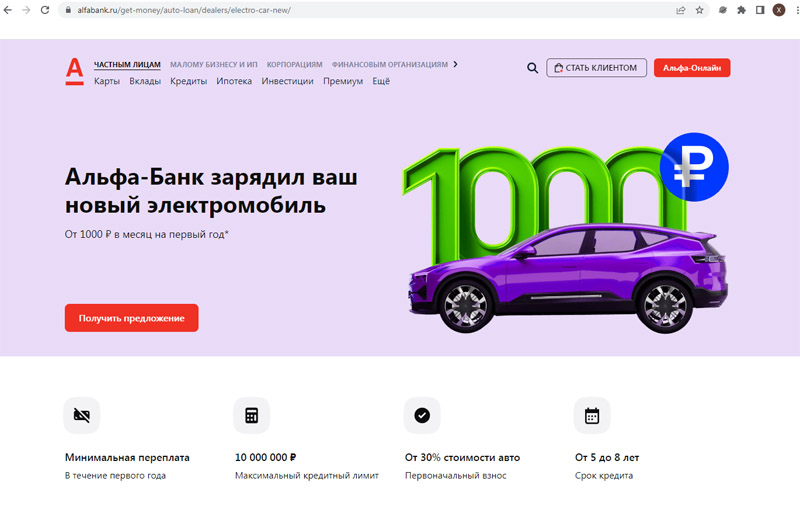Click the Альфа-Банк зарядил headline
This screenshot has width=800, height=506.
point(211,191)
